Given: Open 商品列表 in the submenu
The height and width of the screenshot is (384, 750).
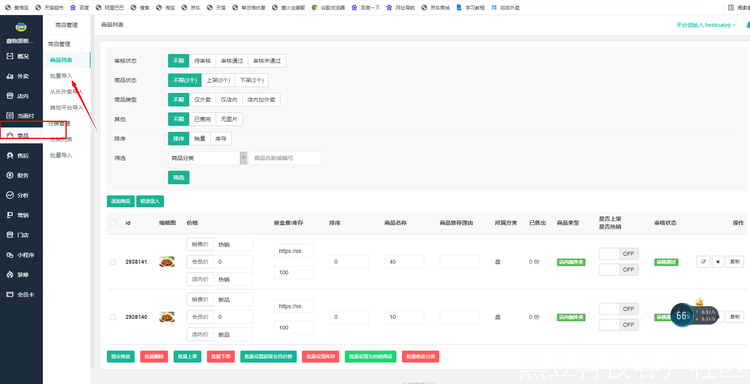Looking at the screenshot, I should pyautogui.click(x=61, y=60).
